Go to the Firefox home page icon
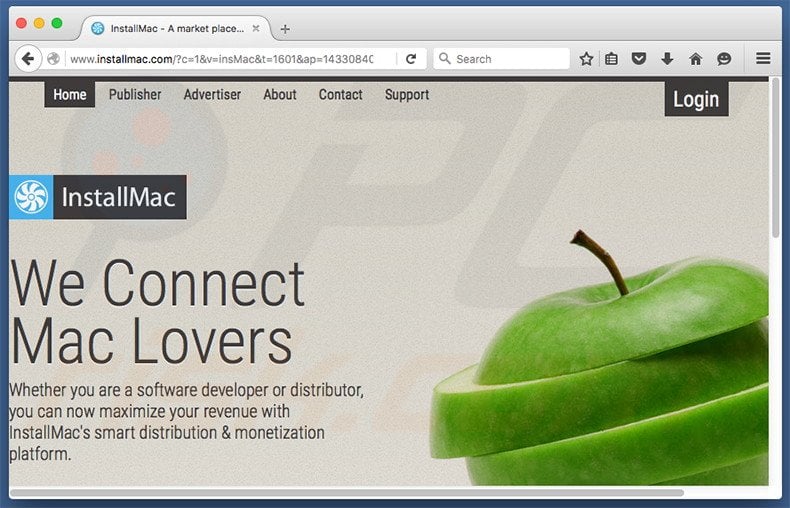 tap(695, 59)
